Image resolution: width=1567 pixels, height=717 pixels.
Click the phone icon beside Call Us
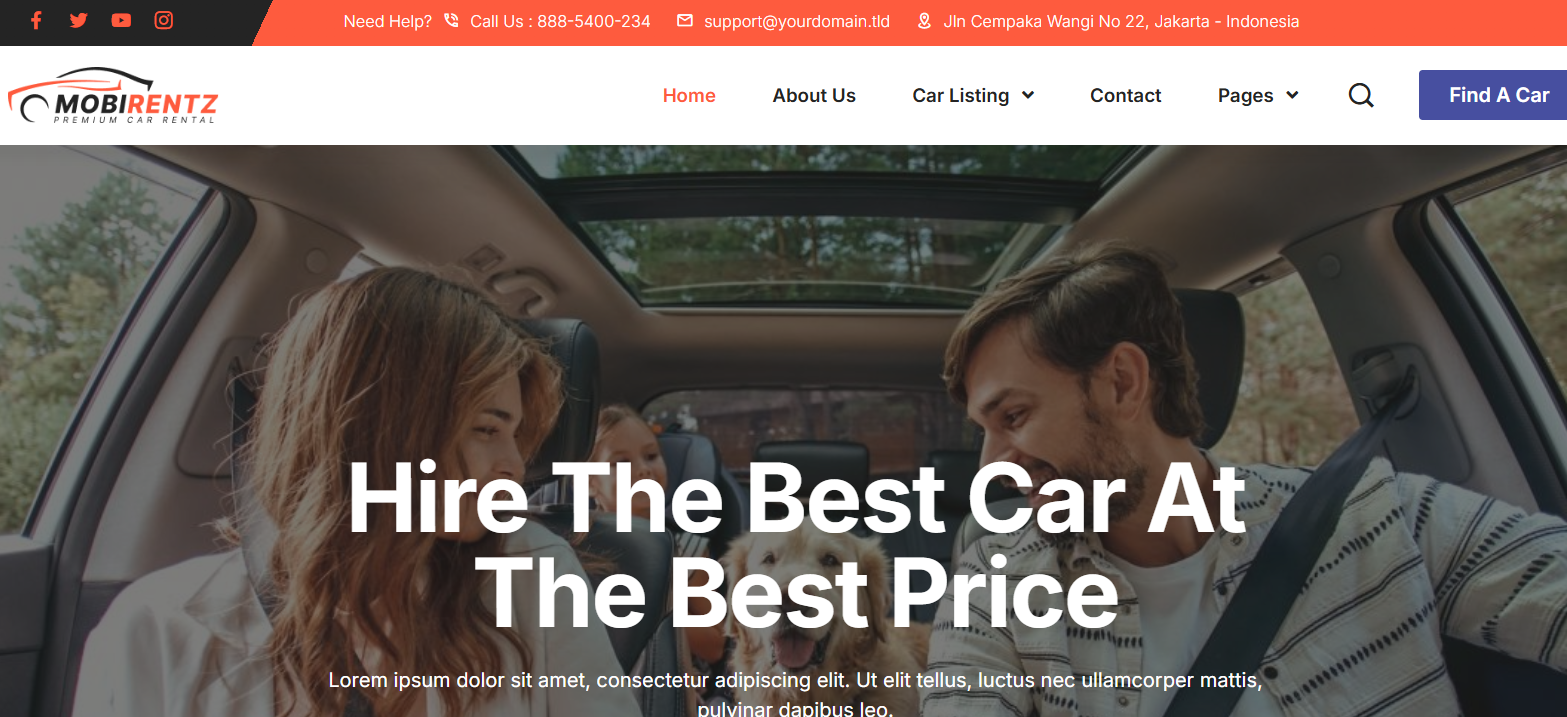point(451,21)
